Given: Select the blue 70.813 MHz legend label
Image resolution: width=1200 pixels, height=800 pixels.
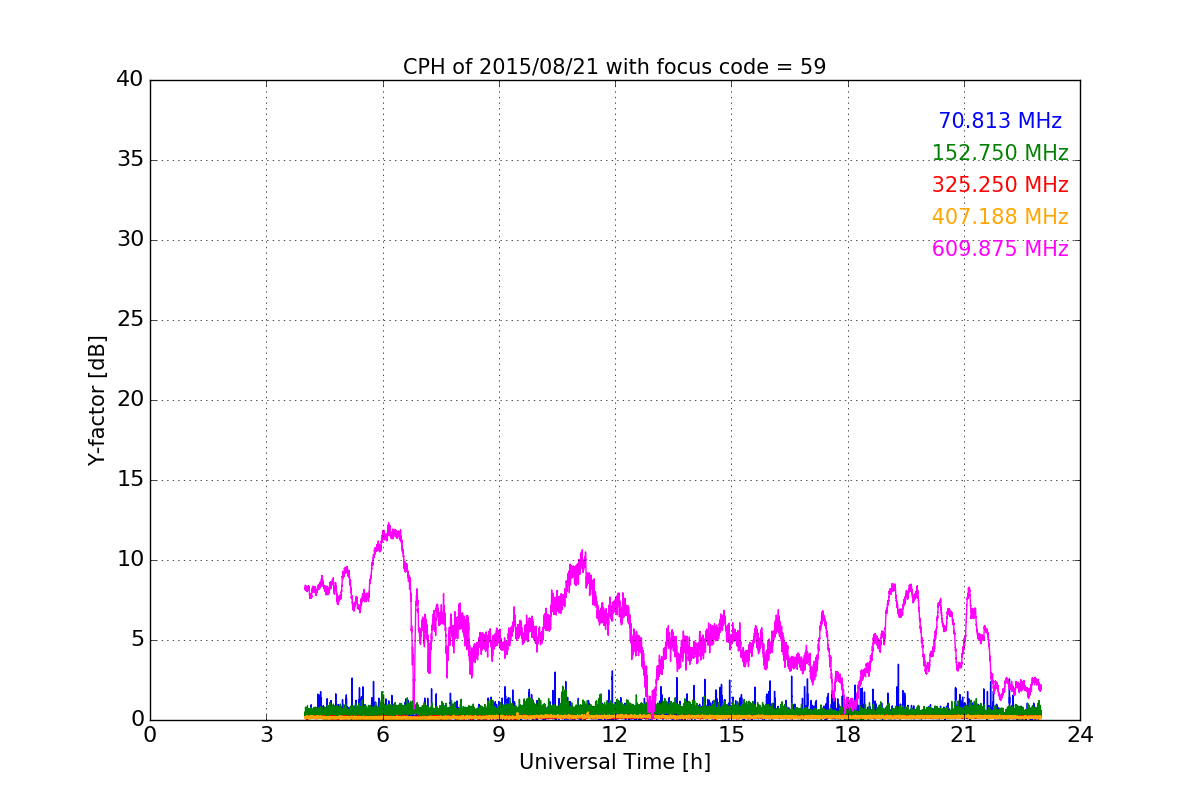Looking at the screenshot, I should [1000, 121].
